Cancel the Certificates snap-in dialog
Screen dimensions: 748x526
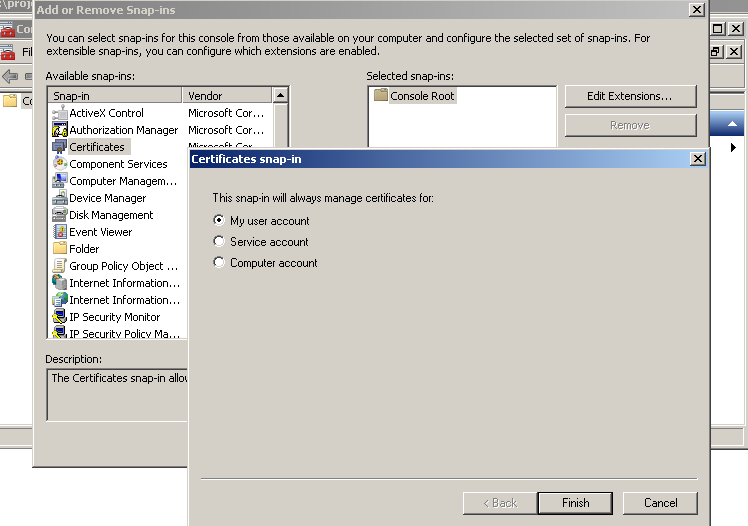tap(660, 503)
